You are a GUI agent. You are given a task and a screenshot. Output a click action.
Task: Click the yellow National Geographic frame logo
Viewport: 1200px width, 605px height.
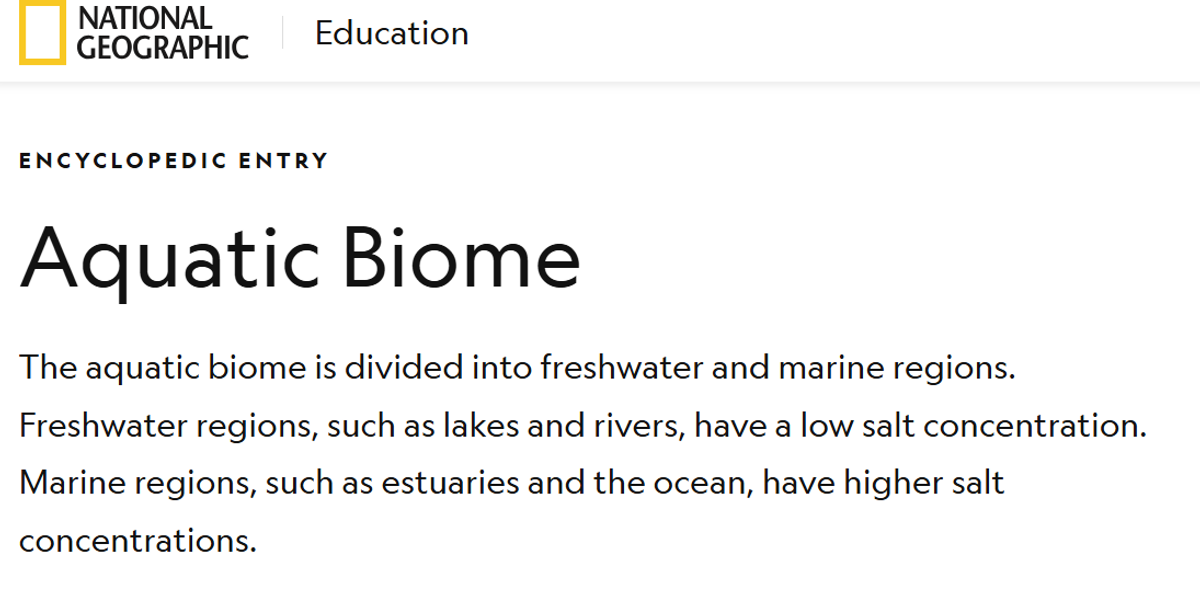(42, 32)
